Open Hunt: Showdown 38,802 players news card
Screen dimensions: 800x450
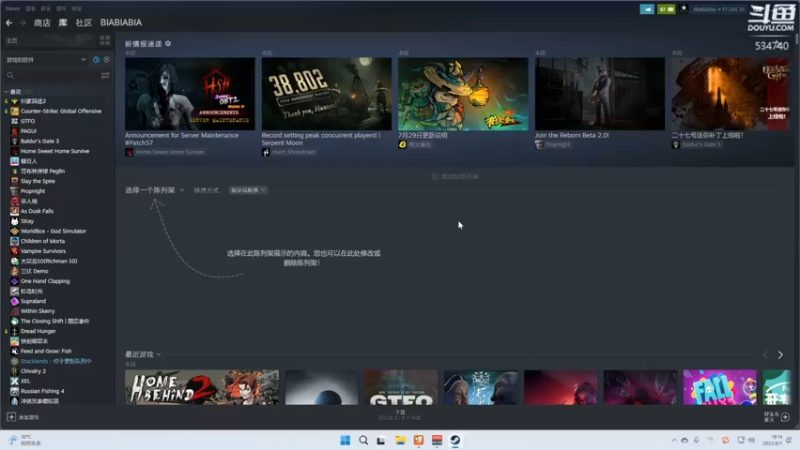327,93
